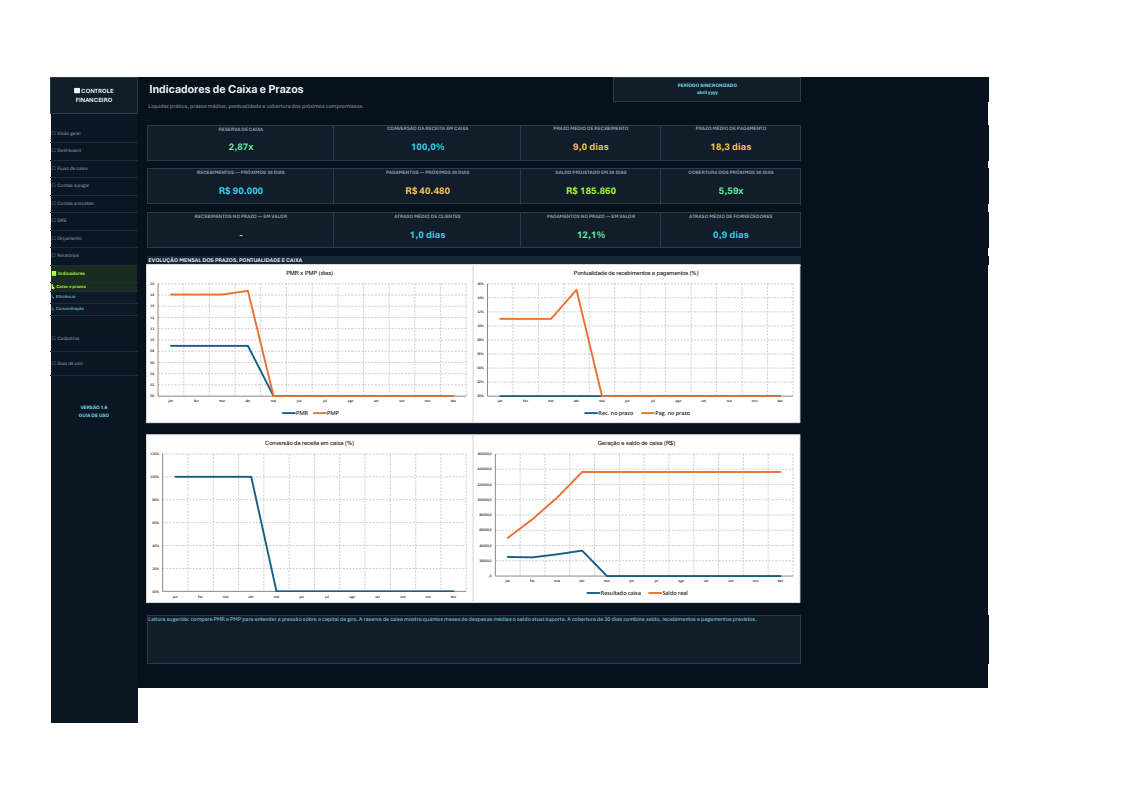This screenshot has height=804, width=1137.
Task: Select the Período Sincronizado period box
Action: (707, 89)
